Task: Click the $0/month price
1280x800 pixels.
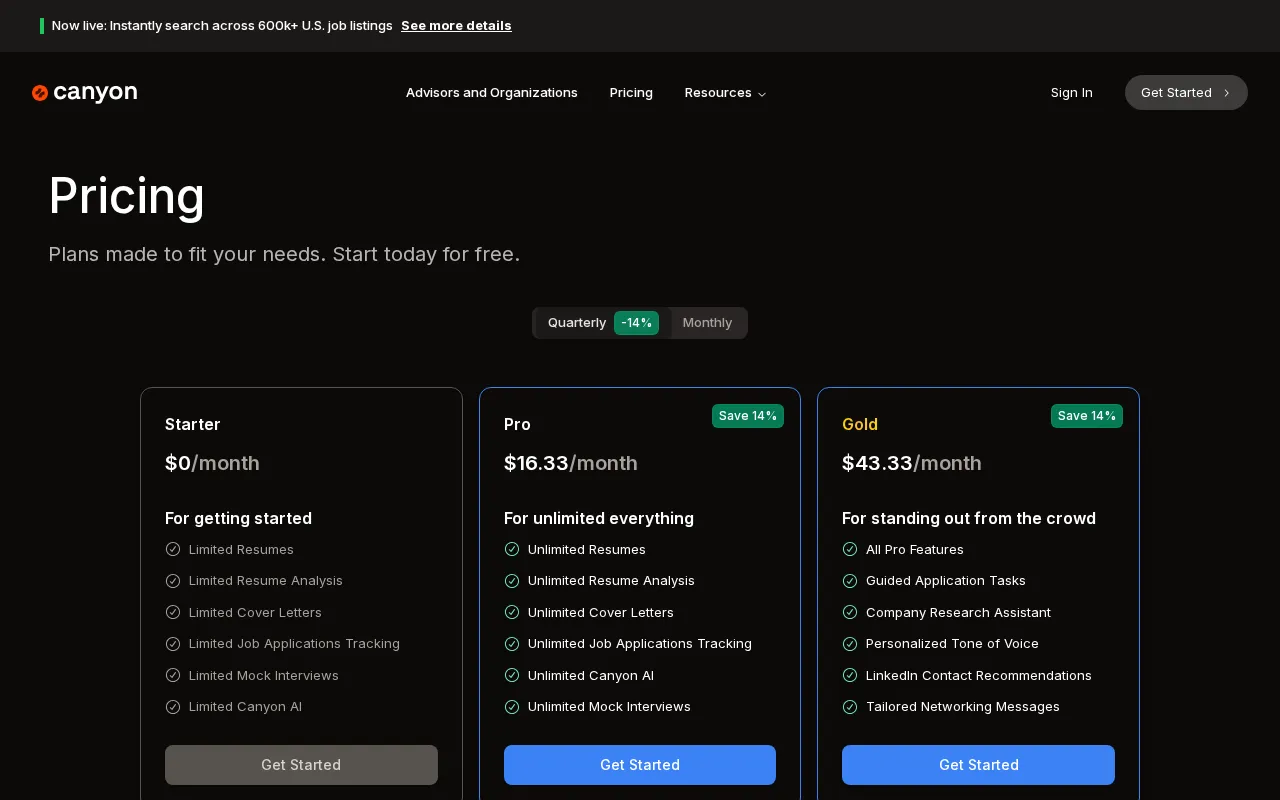Action: 212,463
